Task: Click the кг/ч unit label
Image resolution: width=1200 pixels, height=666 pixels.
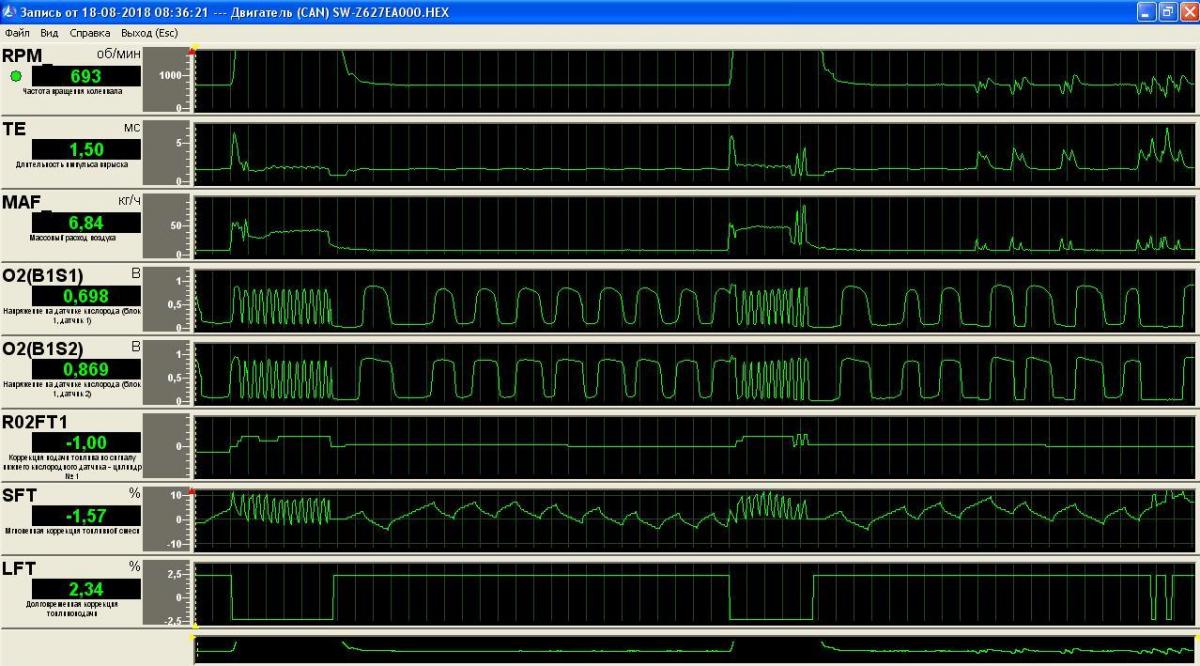Action: 129,200
